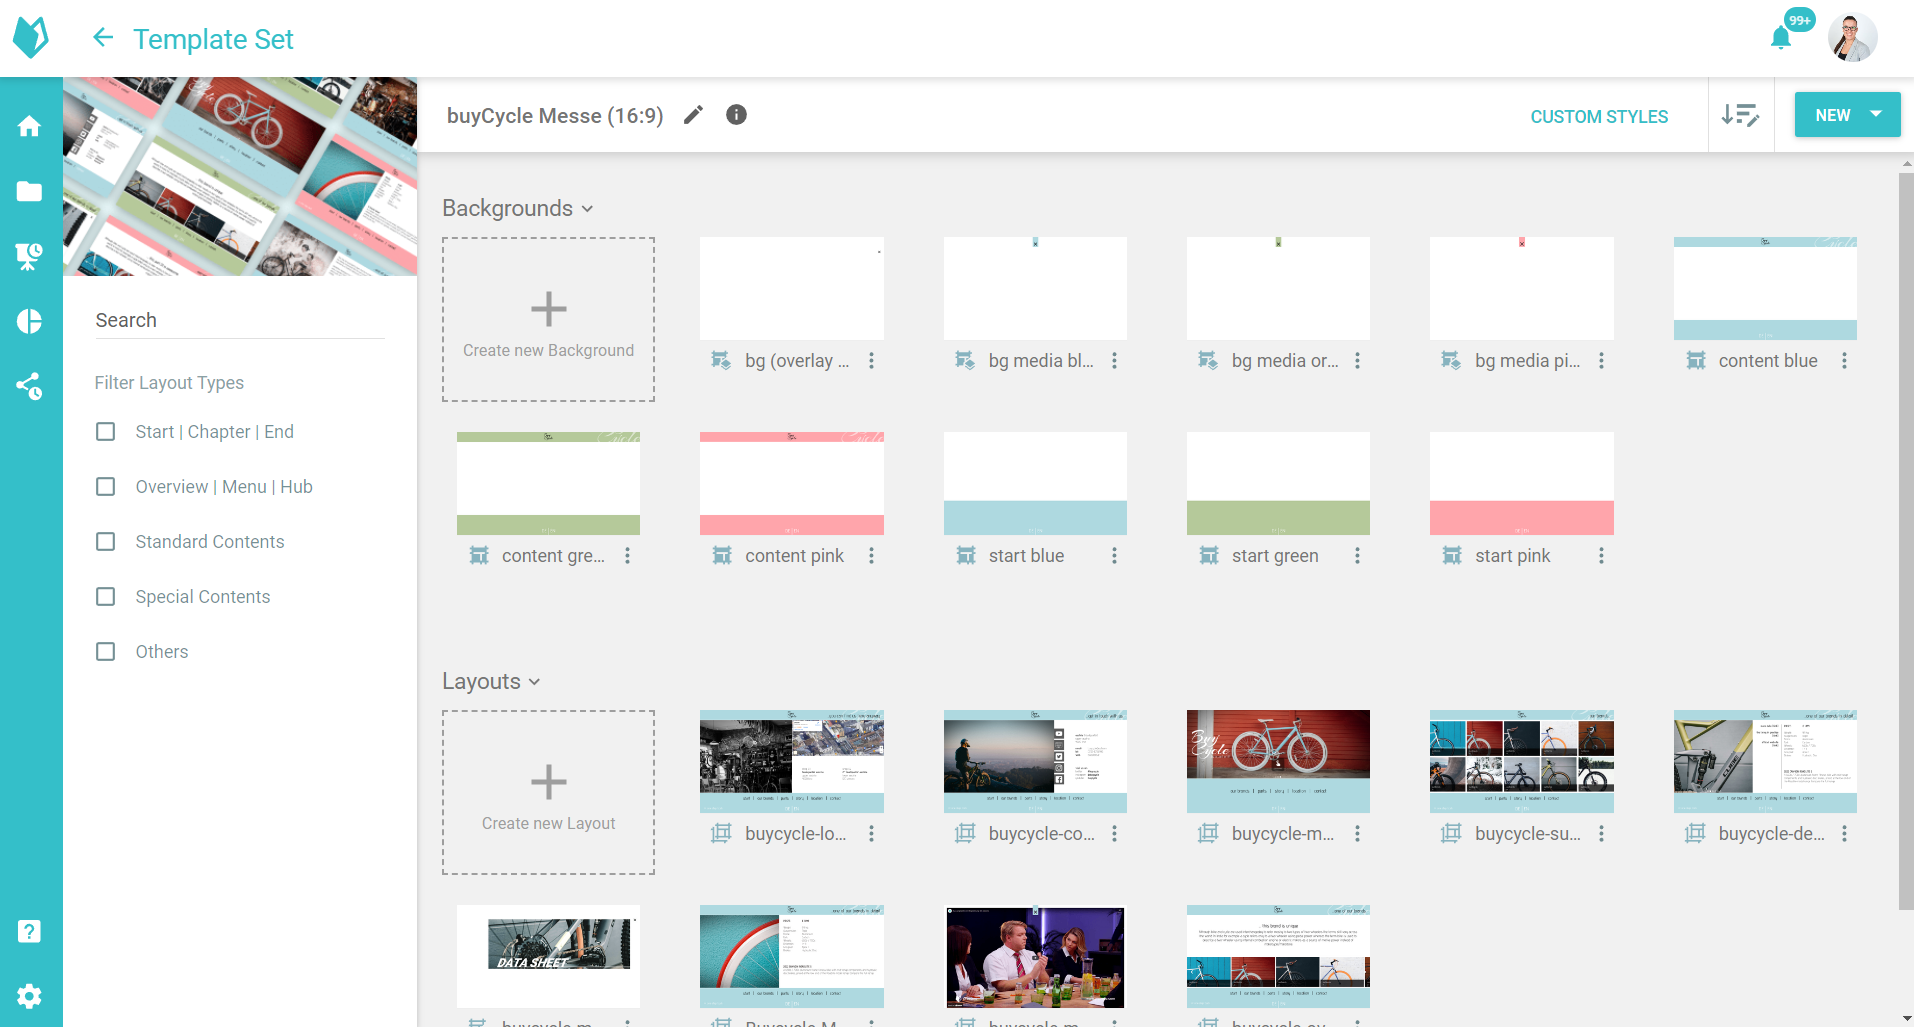Open more options for bg media pi... background
Viewport: 1914px width, 1027px height.
pyautogui.click(x=1601, y=361)
